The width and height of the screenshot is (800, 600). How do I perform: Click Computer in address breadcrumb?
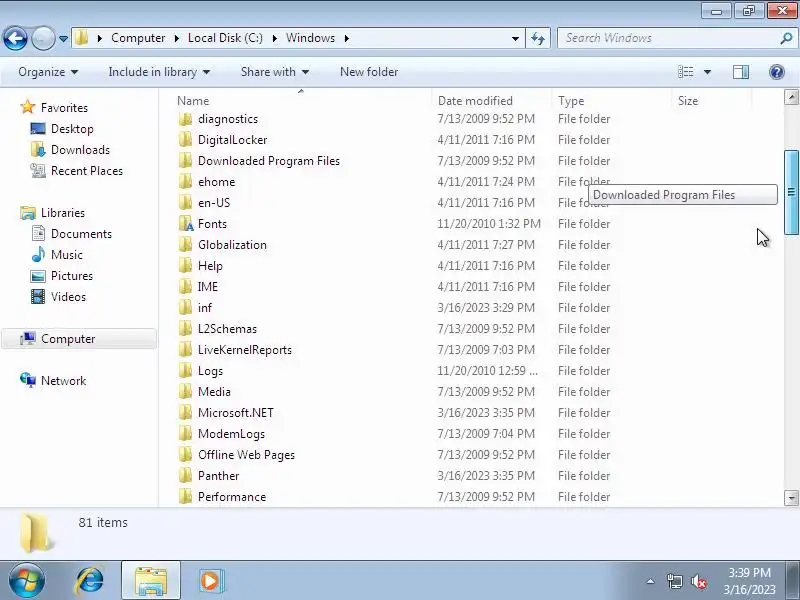(138, 38)
